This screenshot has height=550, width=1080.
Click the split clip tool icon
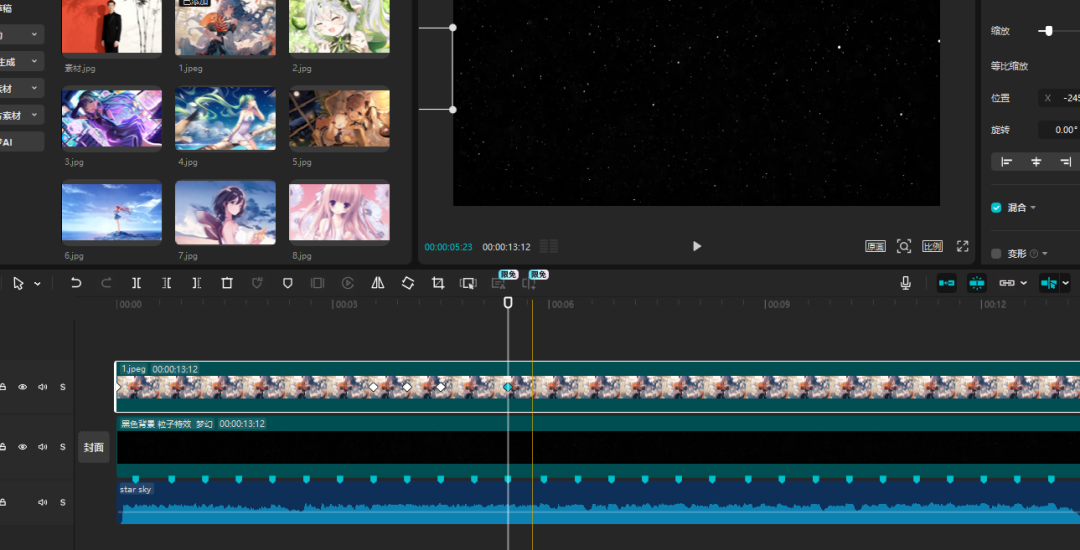click(x=137, y=283)
